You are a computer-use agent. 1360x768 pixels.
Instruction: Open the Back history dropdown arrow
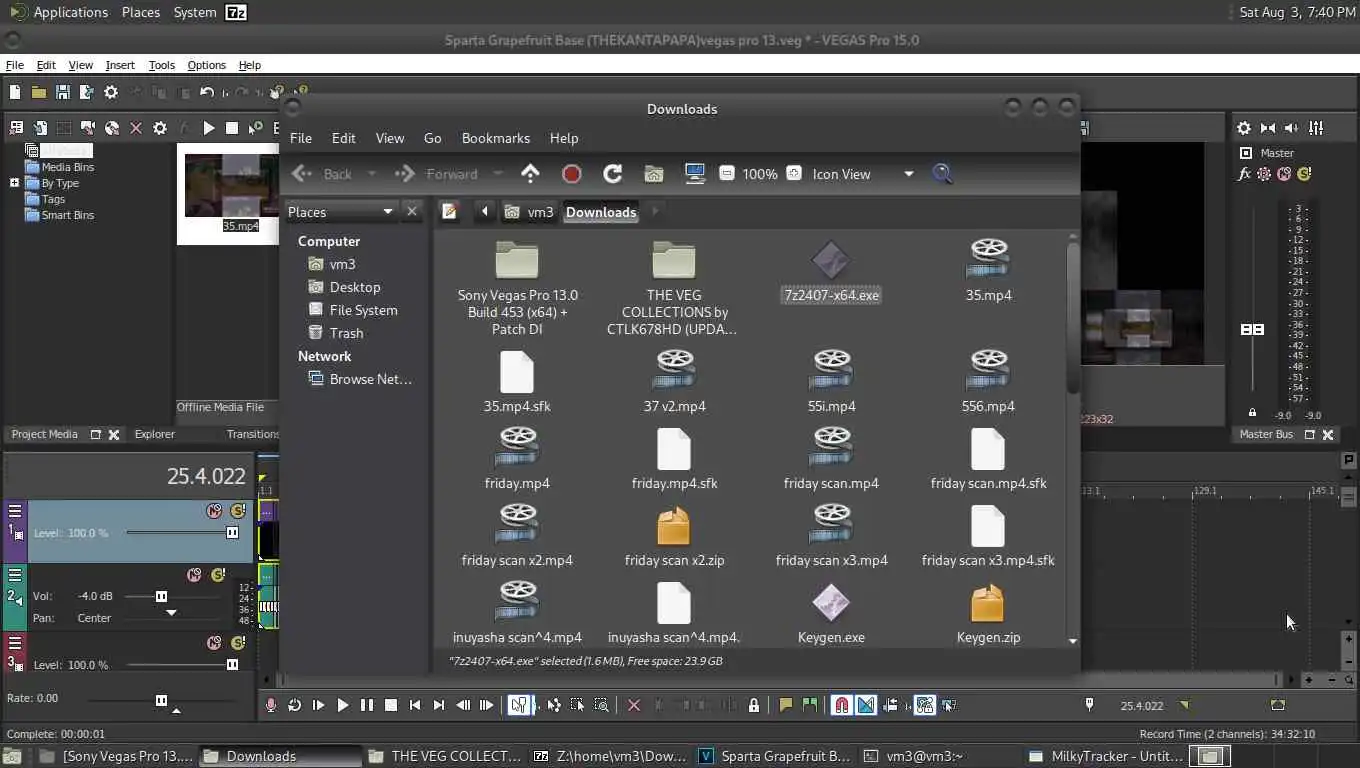[x=372, y=174]
